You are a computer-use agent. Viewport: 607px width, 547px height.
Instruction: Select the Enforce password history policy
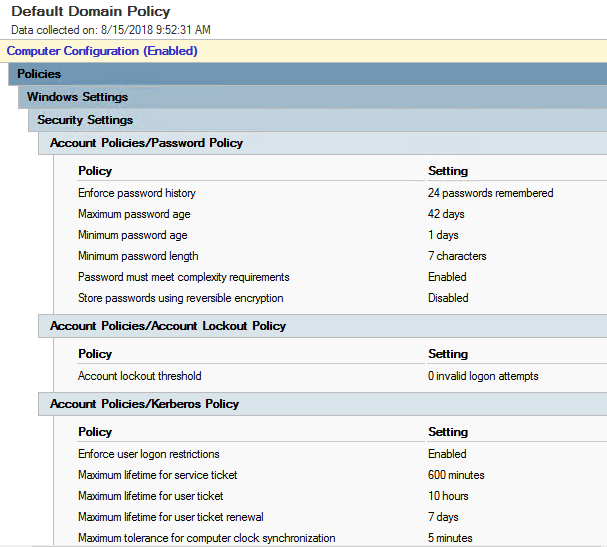137,193
